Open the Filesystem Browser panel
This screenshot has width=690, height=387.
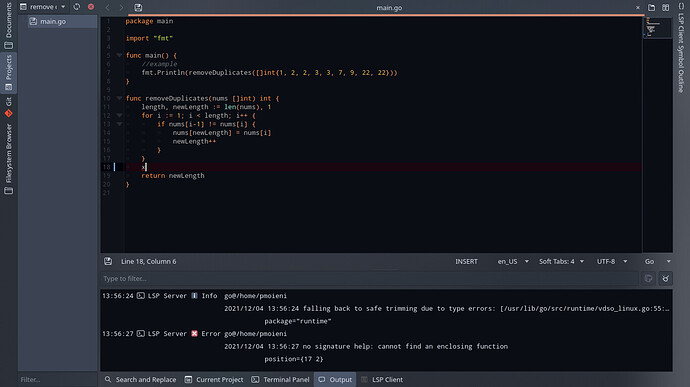(9, 159)
